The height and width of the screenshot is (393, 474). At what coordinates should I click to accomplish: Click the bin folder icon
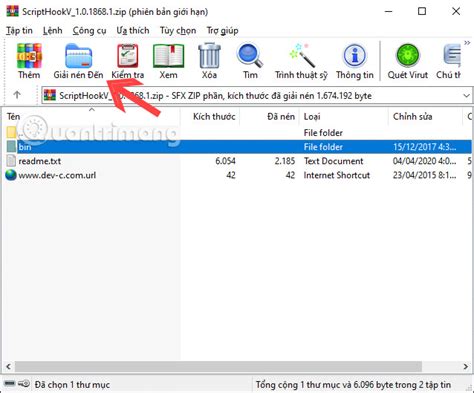11,147
